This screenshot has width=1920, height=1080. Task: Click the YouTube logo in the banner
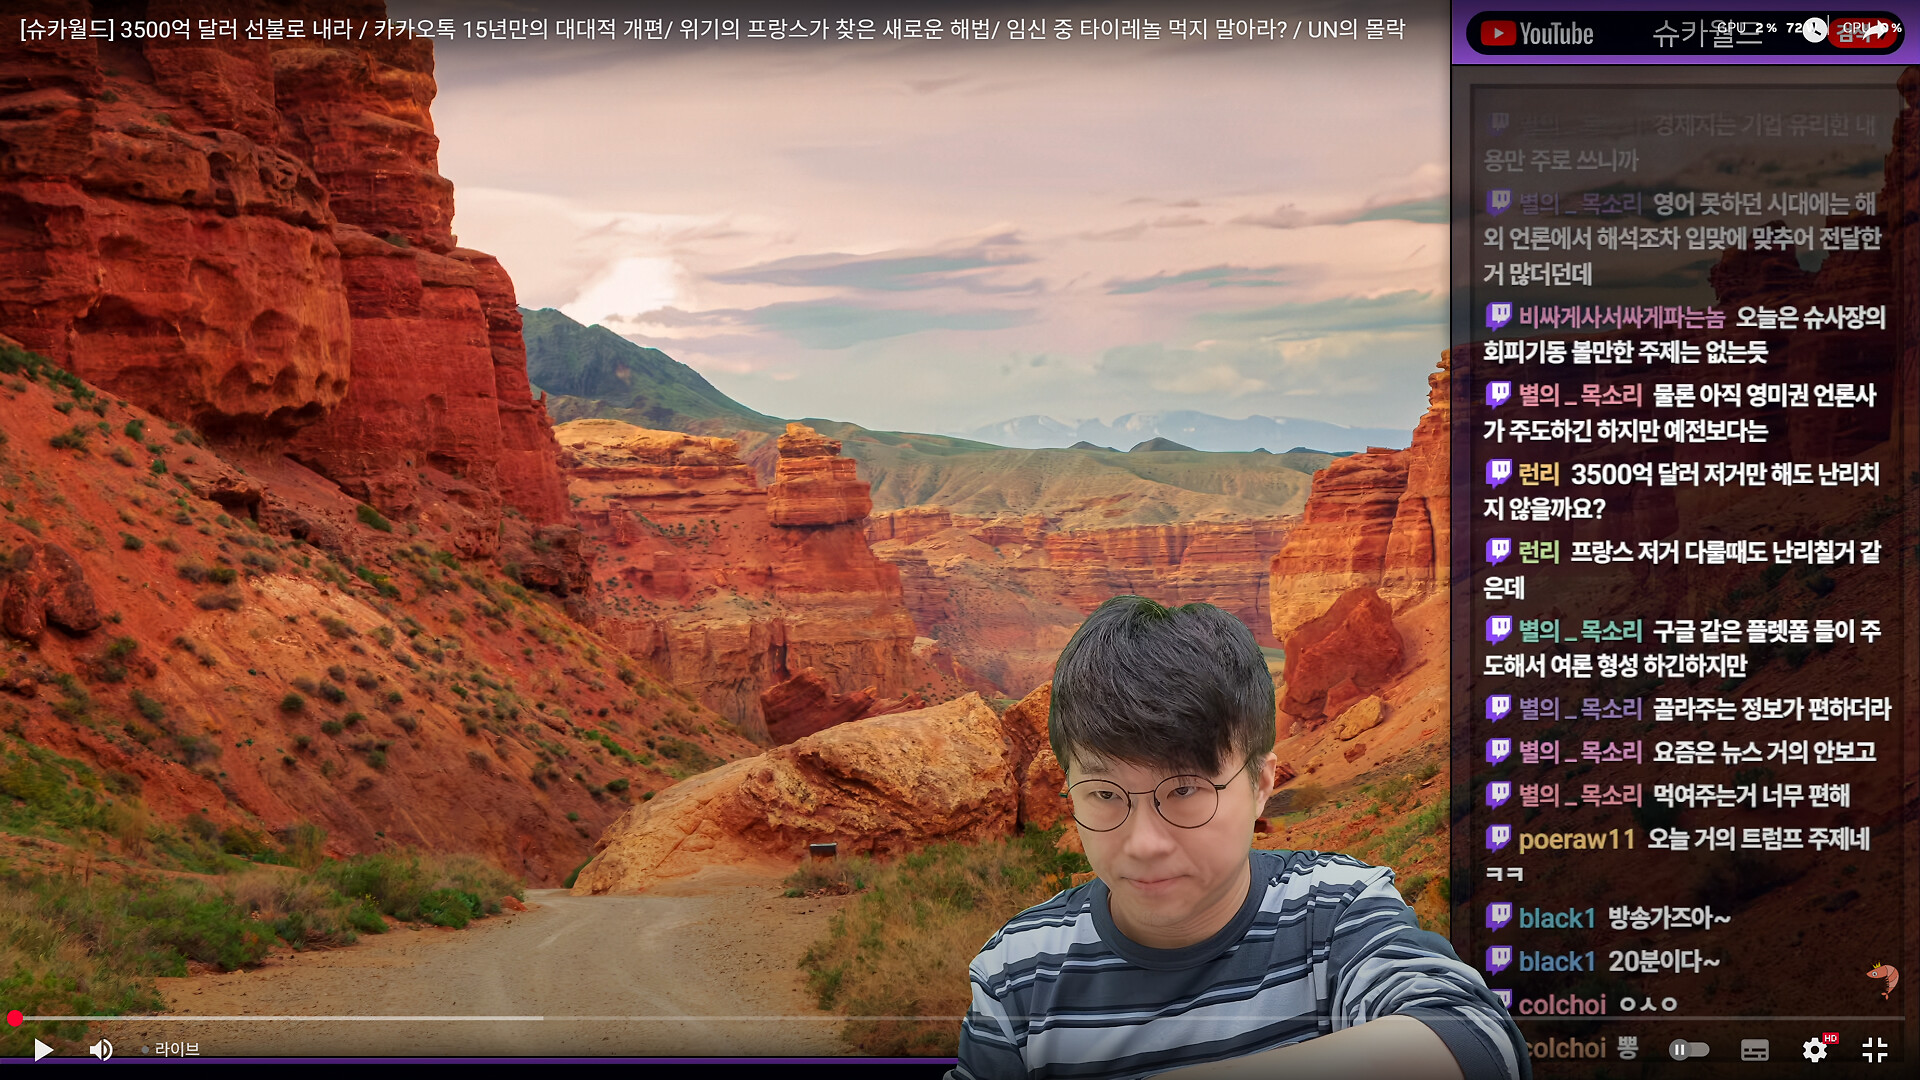1537,34
